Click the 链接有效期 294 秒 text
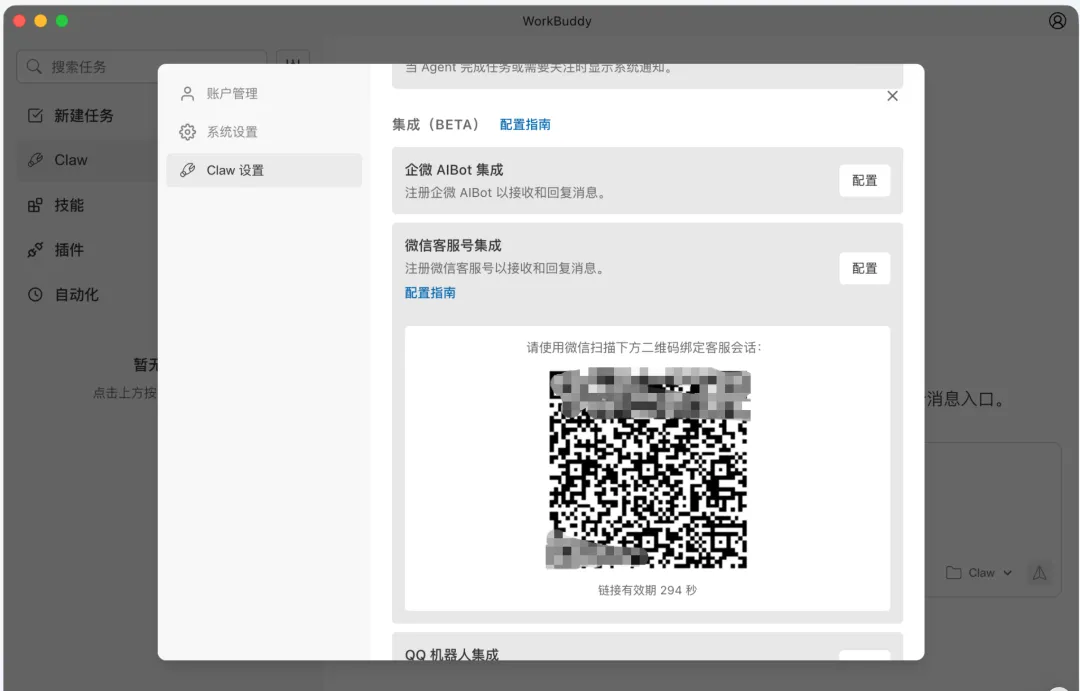This screenshot has width=1080, height=691. point(647,590)
